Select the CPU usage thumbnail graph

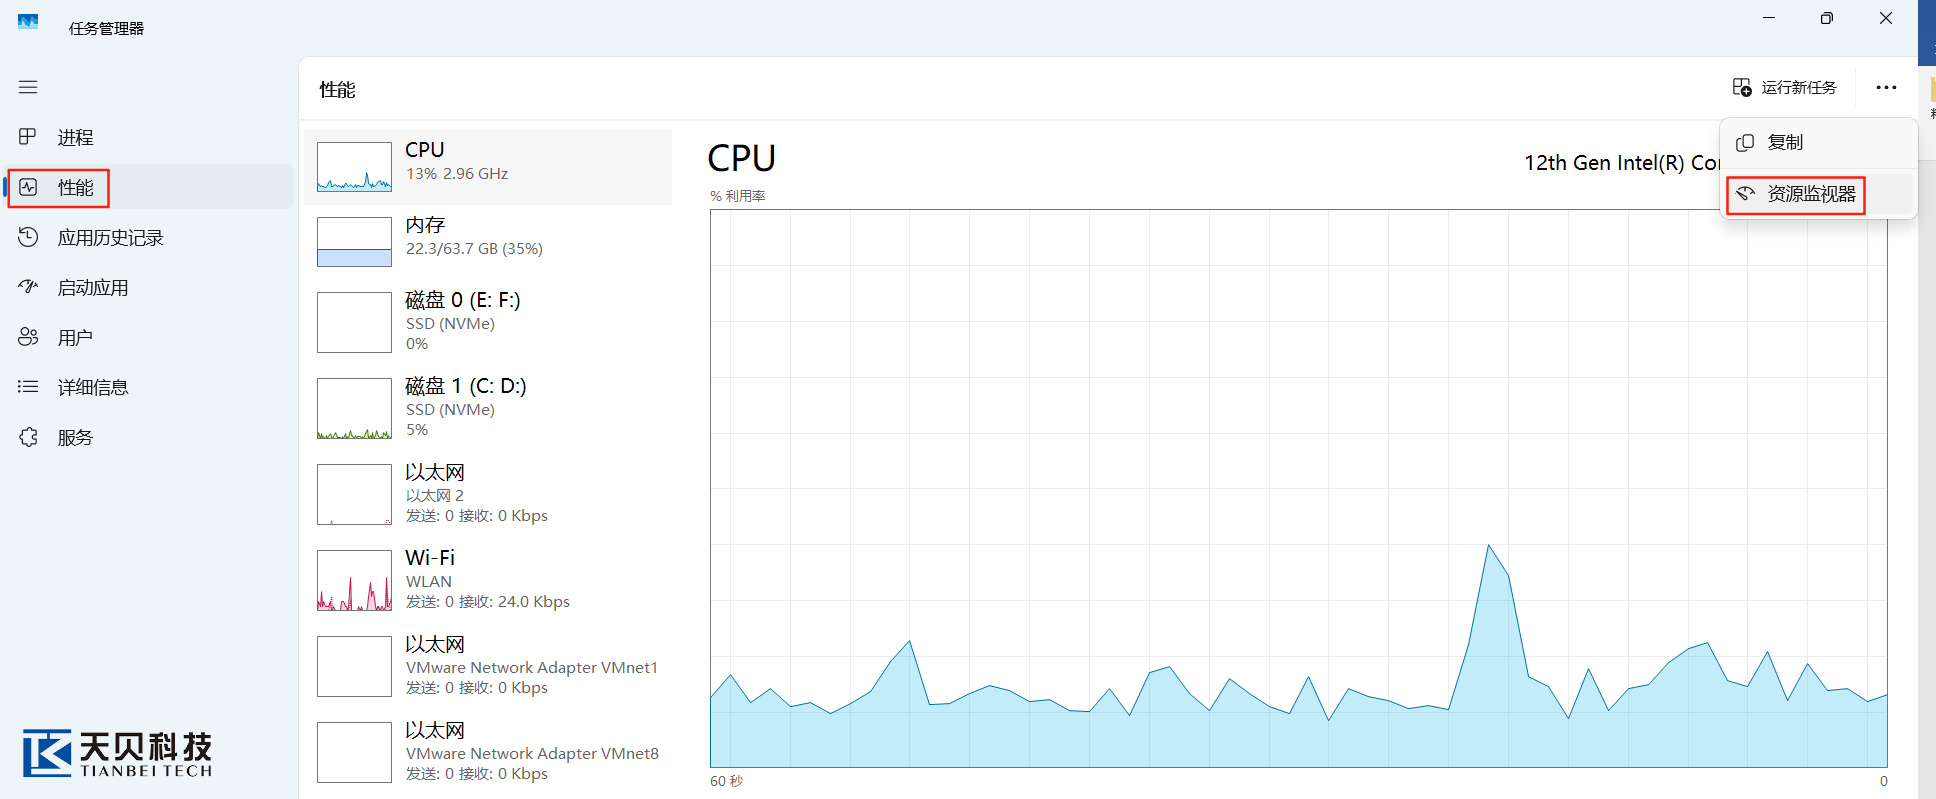tap(354, 167)
